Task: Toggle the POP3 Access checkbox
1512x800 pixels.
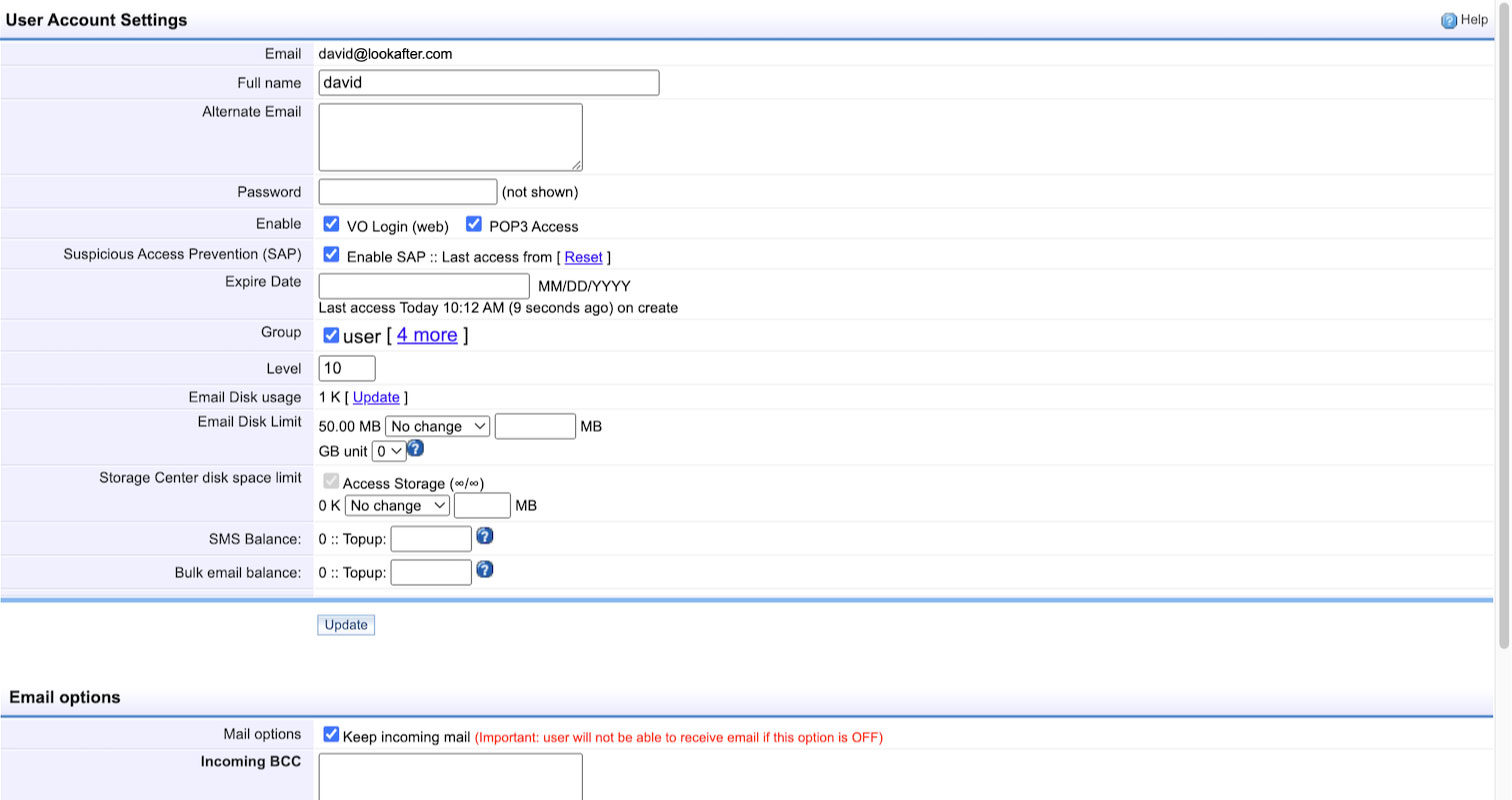Action: tap(474, 224)
